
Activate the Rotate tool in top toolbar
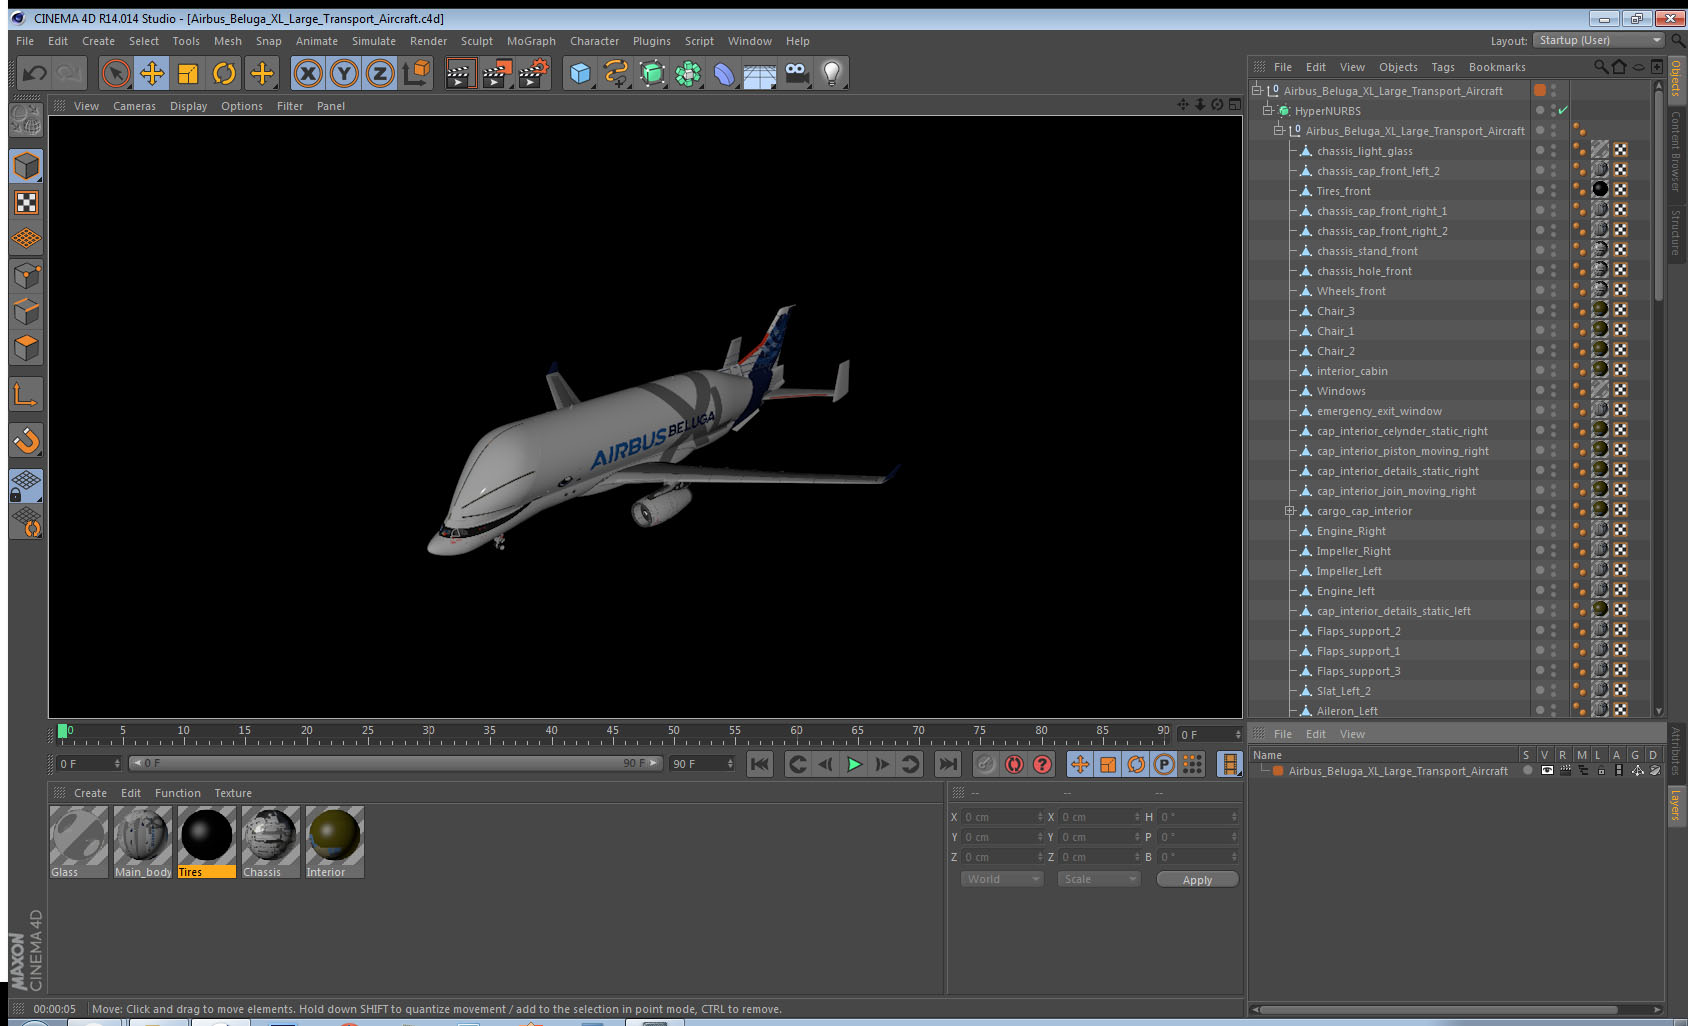coord(224,73)
